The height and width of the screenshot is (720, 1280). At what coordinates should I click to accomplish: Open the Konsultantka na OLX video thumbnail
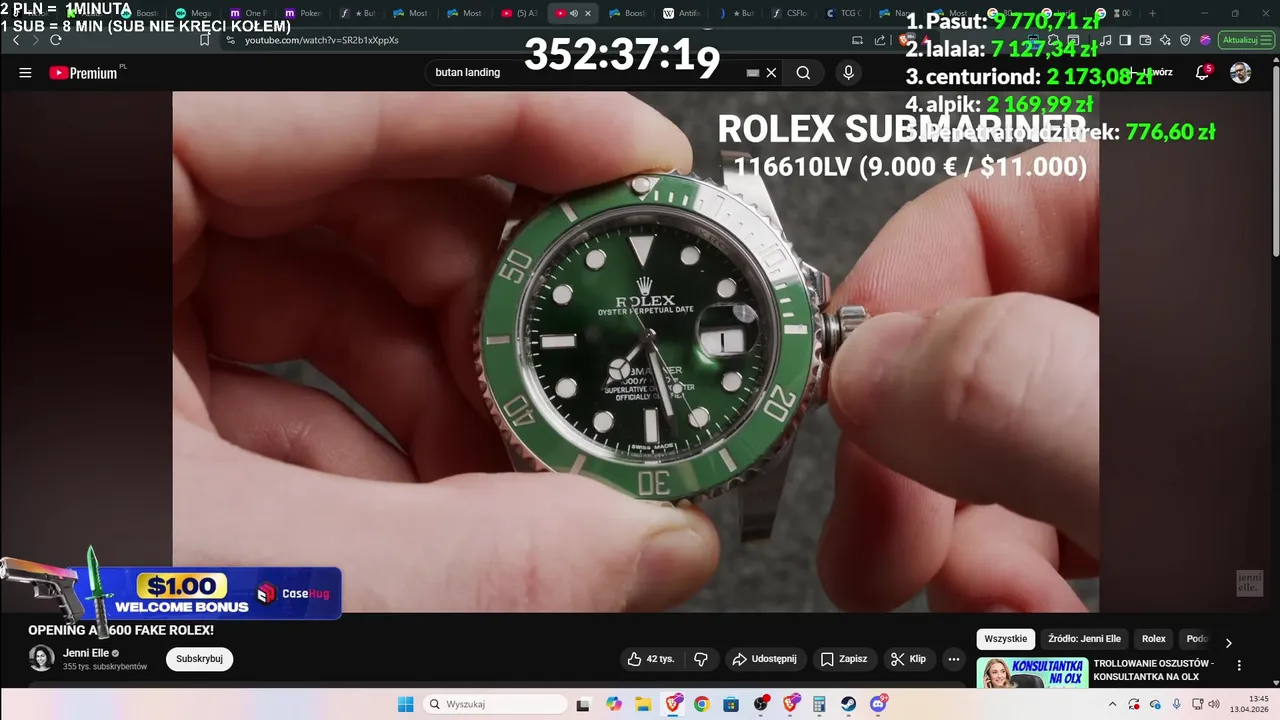point(1031,673)
